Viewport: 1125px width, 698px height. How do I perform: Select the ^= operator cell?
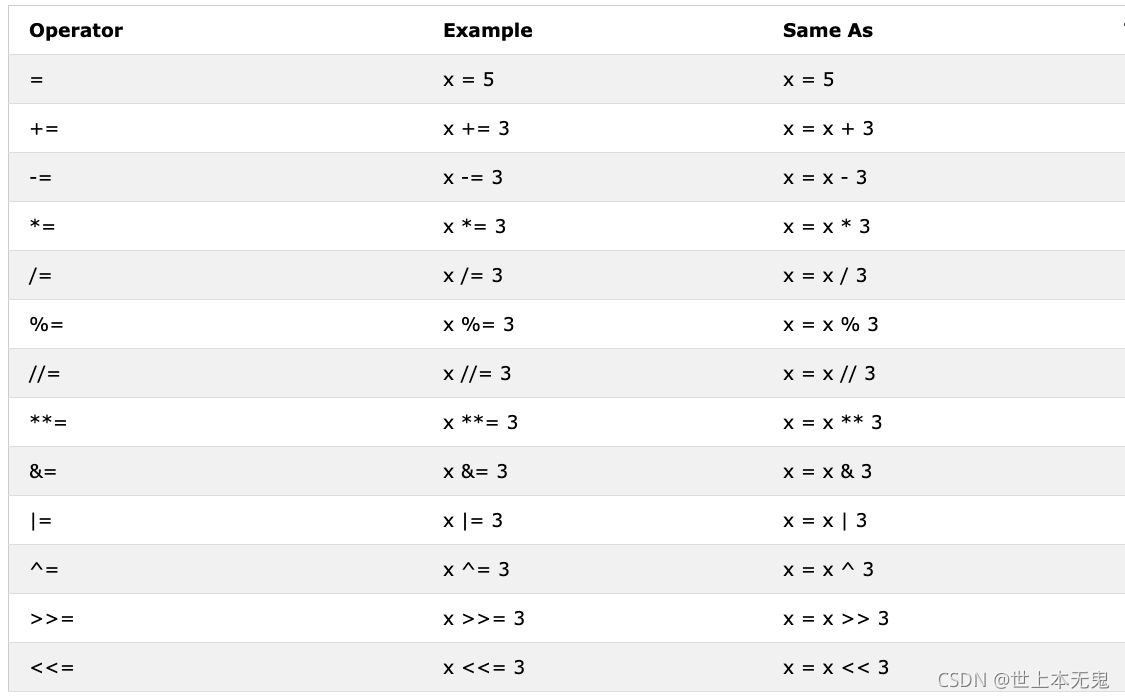point(44,570)
